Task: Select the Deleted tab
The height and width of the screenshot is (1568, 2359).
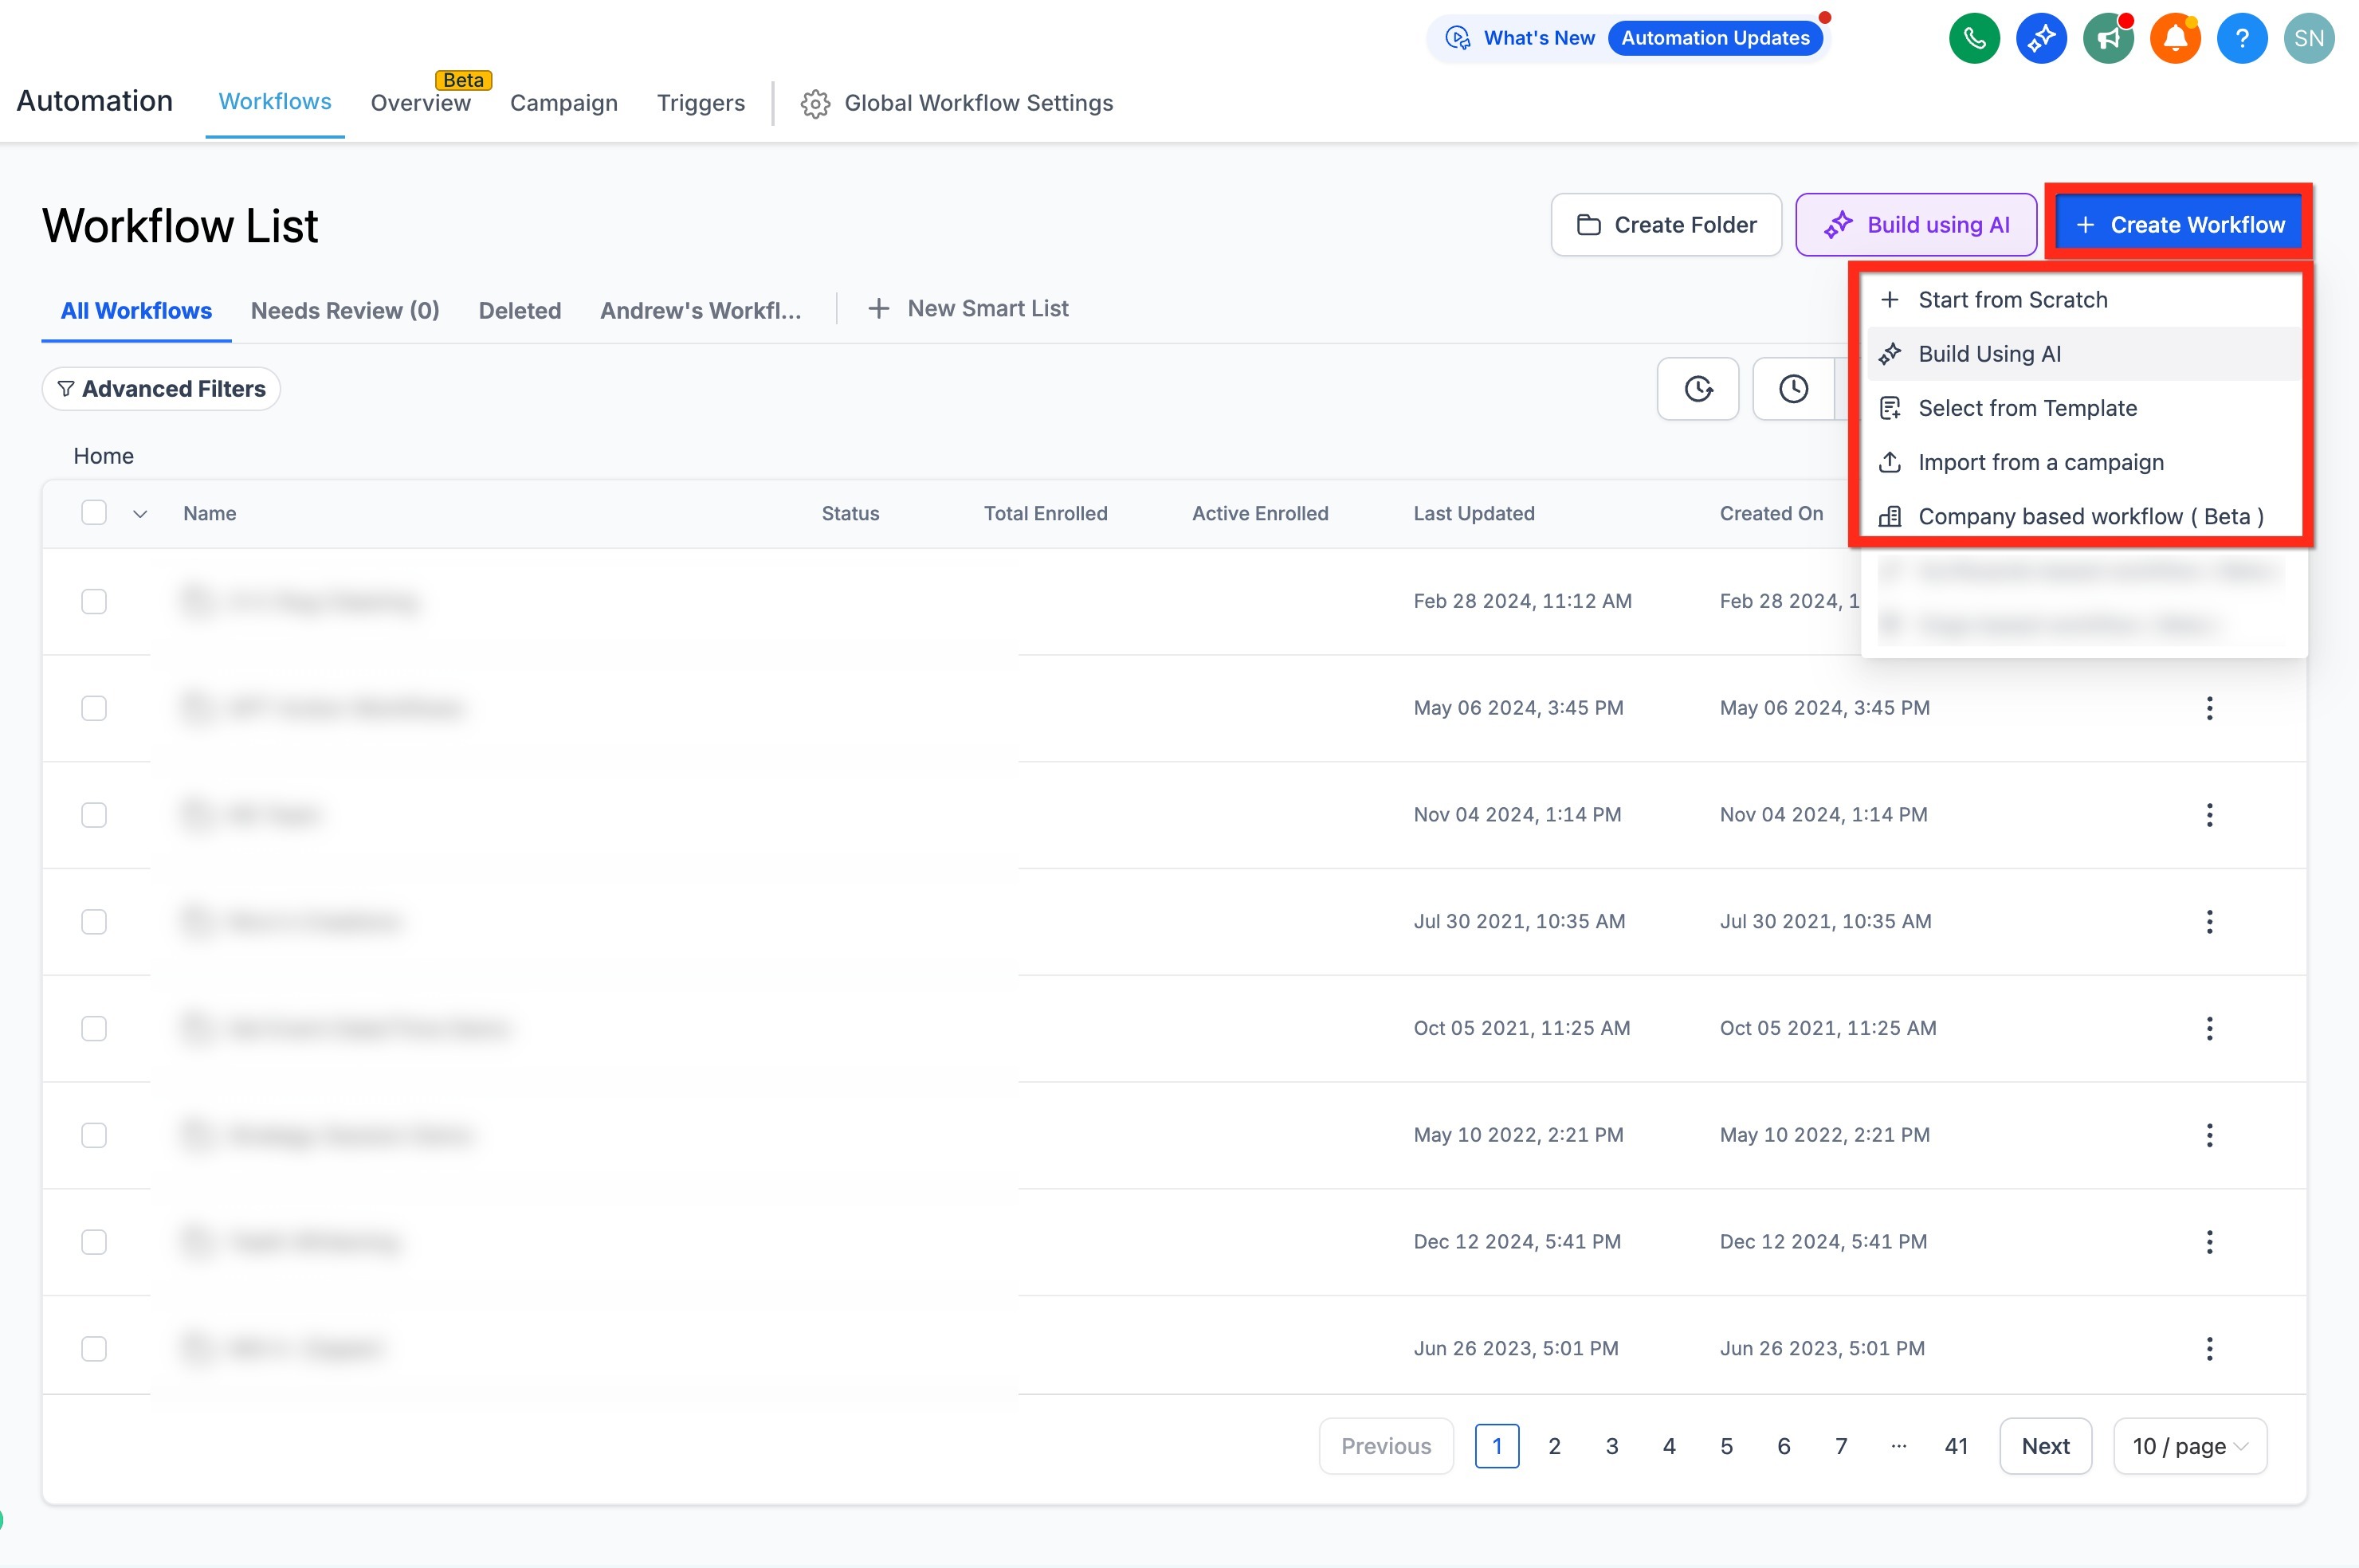Action: tap(520, 311)
